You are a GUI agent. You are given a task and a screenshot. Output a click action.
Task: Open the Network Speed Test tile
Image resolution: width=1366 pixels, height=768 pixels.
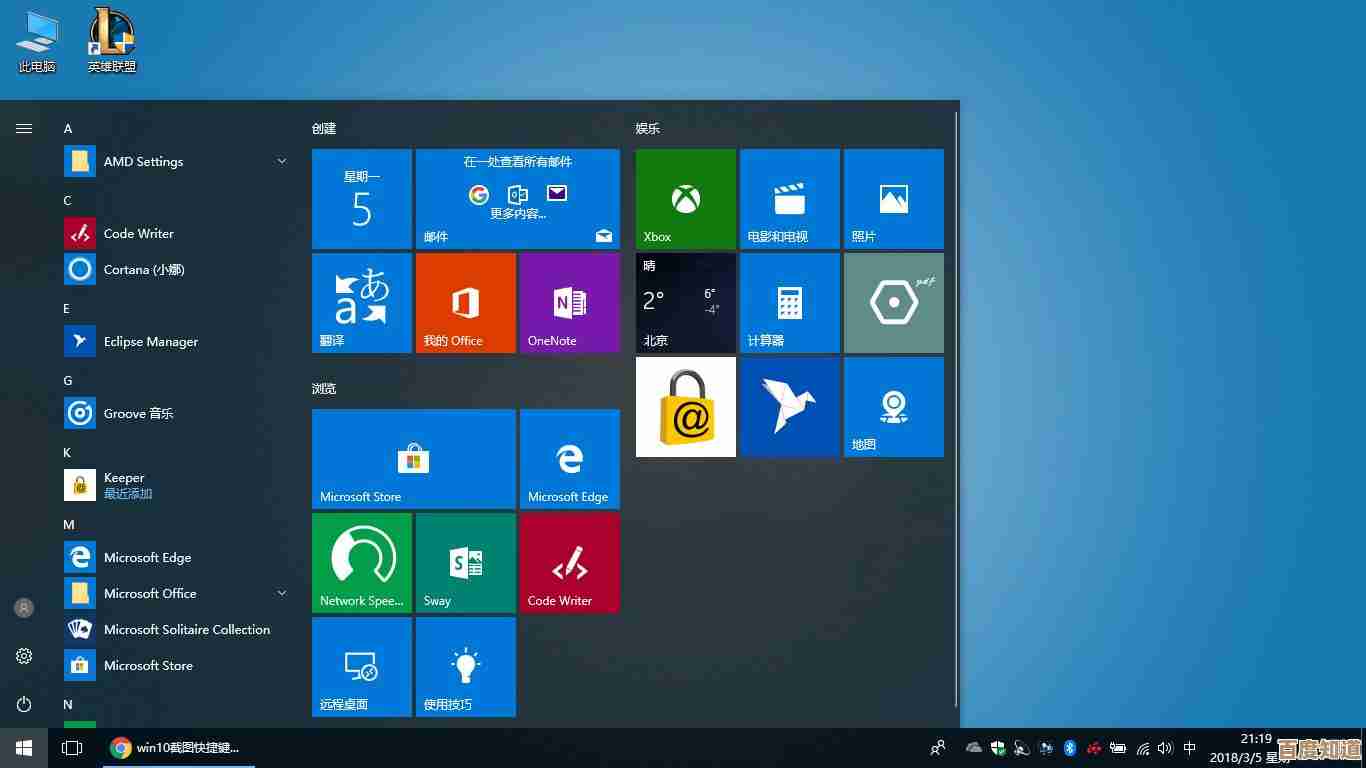(x=362, y=563)
